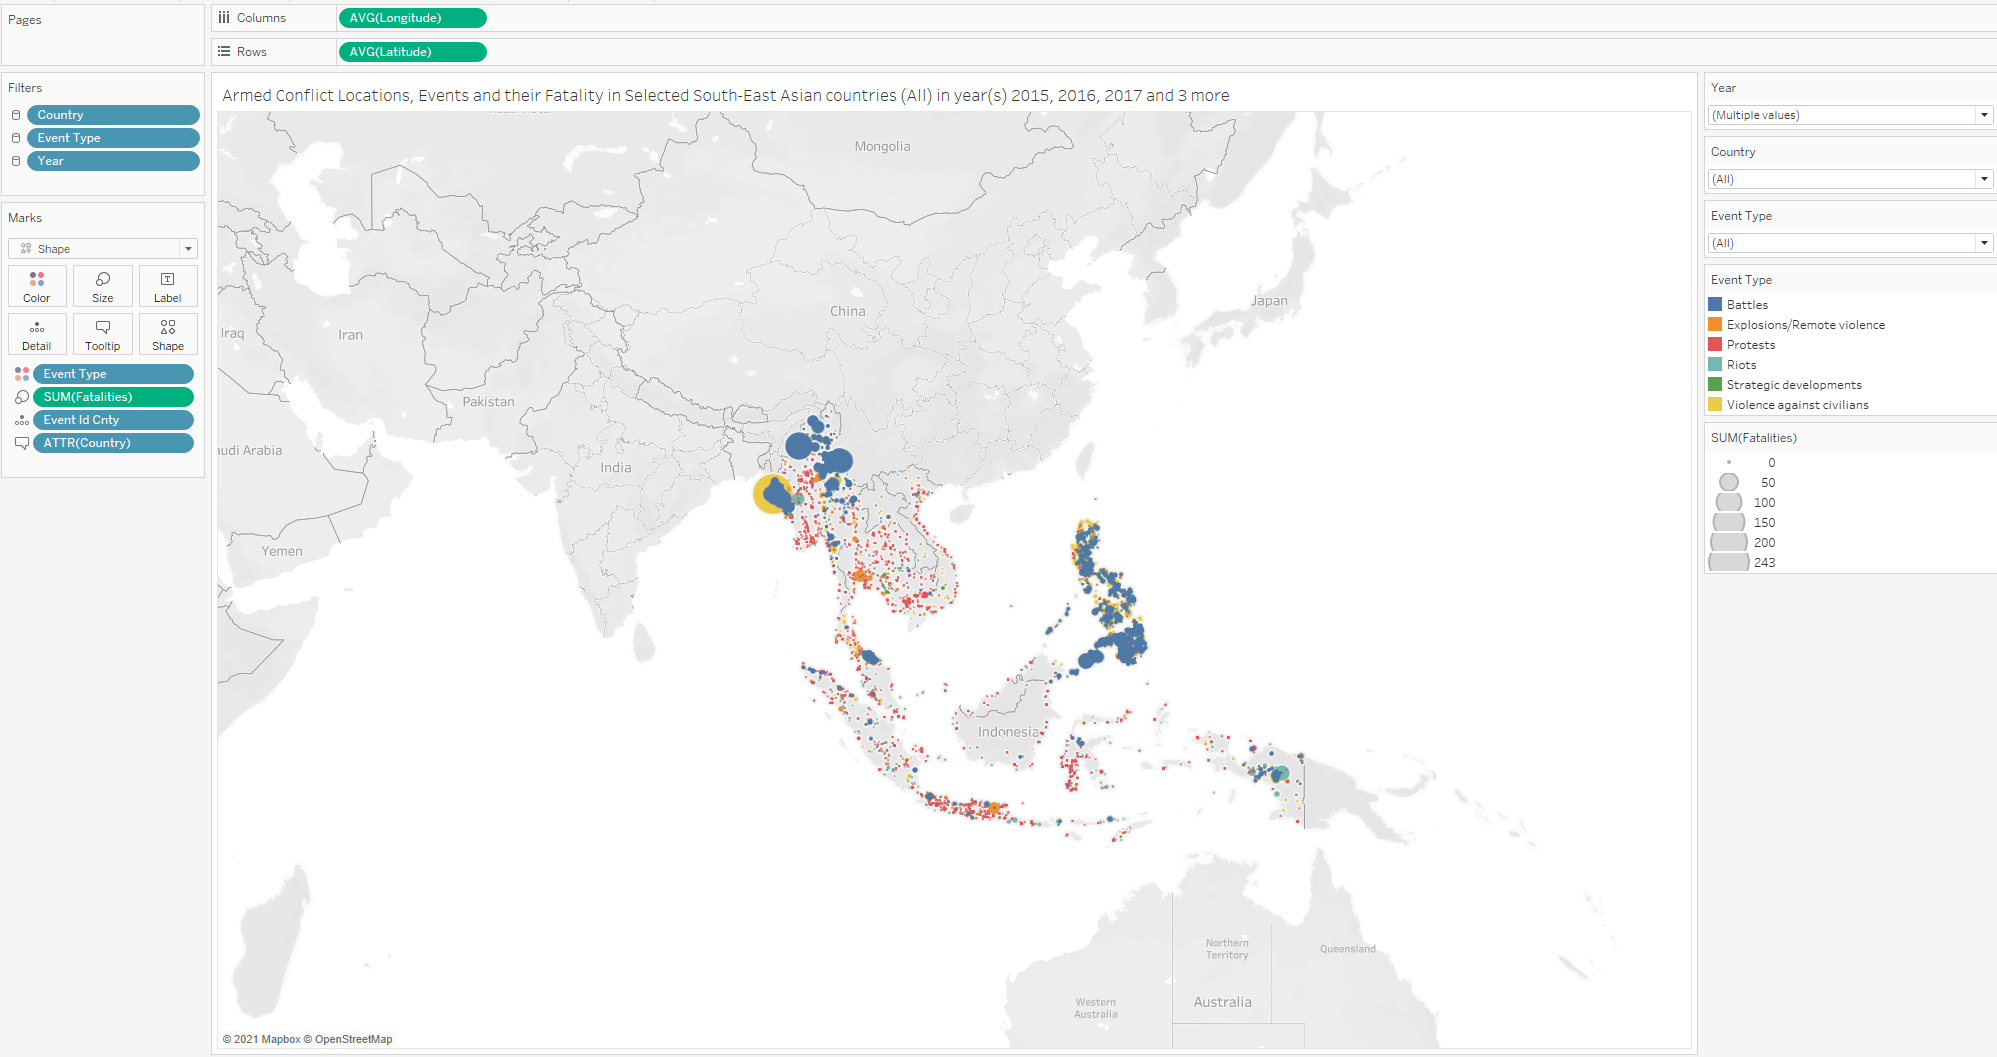Select the AVG(Latitude) pill in Rows
This screenshot has height=1057, width=1997.
click(x=412, y=52)
